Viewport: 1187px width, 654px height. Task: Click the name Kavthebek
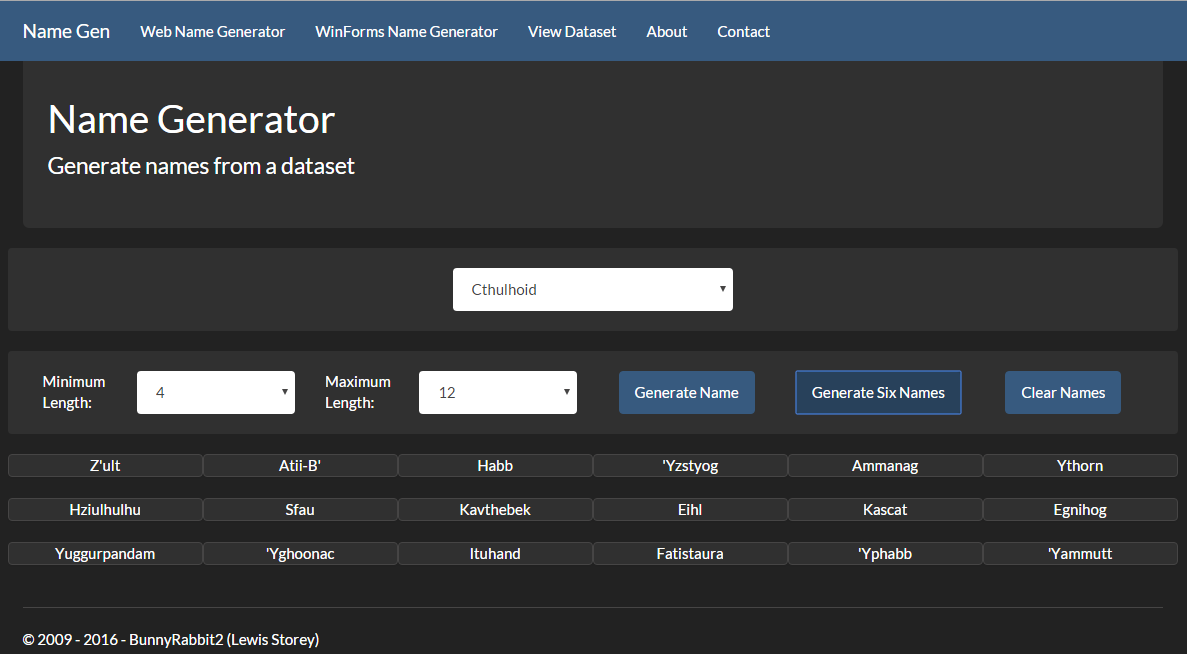click(x=495, y=510)
